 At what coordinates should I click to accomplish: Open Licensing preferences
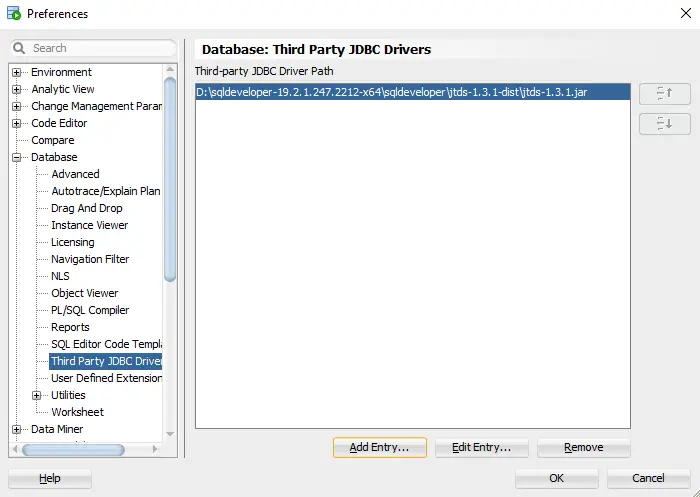tap(73, 242)
